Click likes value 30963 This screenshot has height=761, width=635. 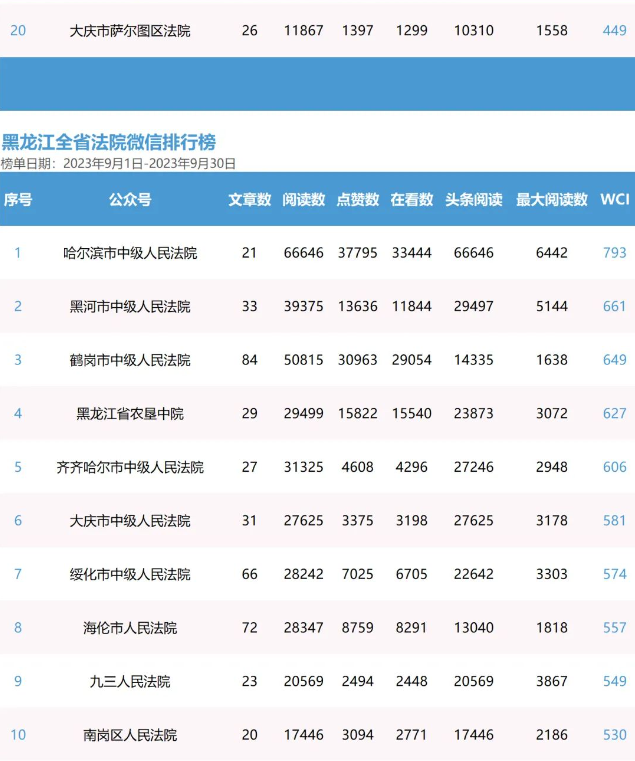click(357, 360)
